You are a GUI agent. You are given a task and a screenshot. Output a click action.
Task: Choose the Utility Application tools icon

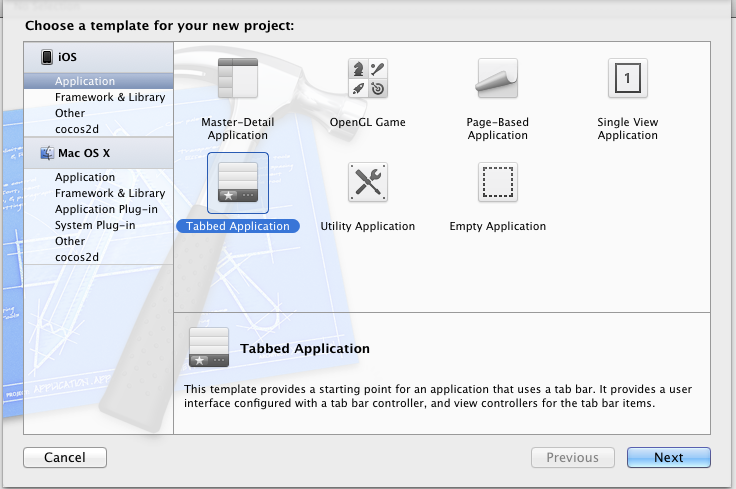pyautogui.click(x=368, y=182)
